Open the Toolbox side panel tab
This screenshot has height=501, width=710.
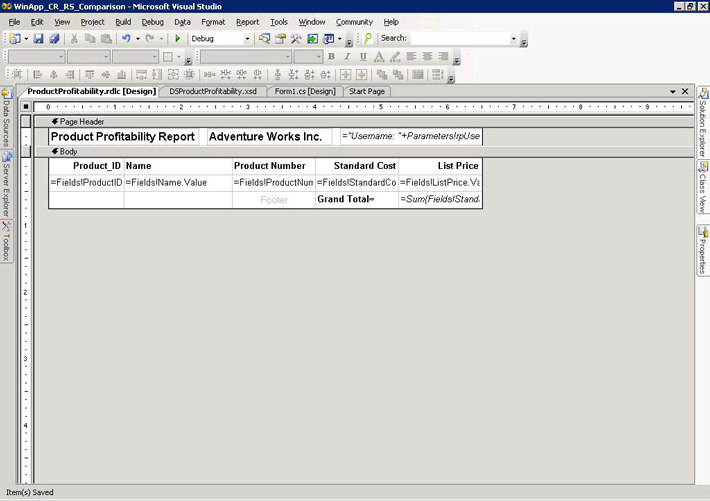(x=6, y=241)
